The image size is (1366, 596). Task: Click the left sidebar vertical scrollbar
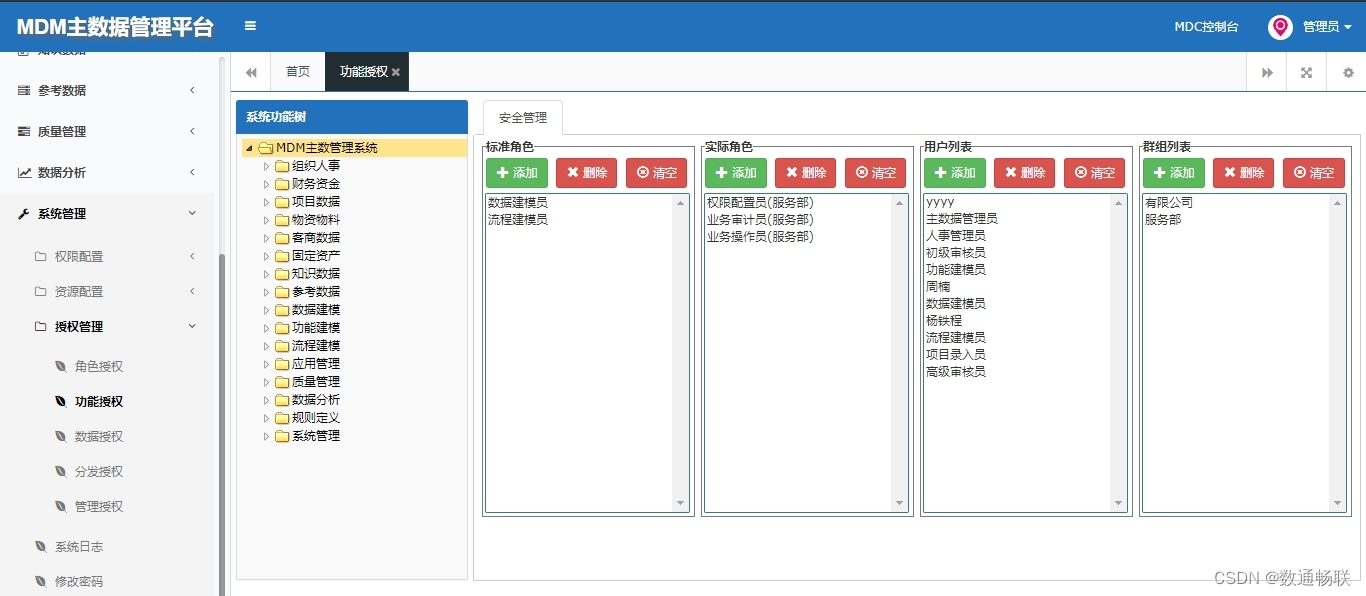pos(221,425)
